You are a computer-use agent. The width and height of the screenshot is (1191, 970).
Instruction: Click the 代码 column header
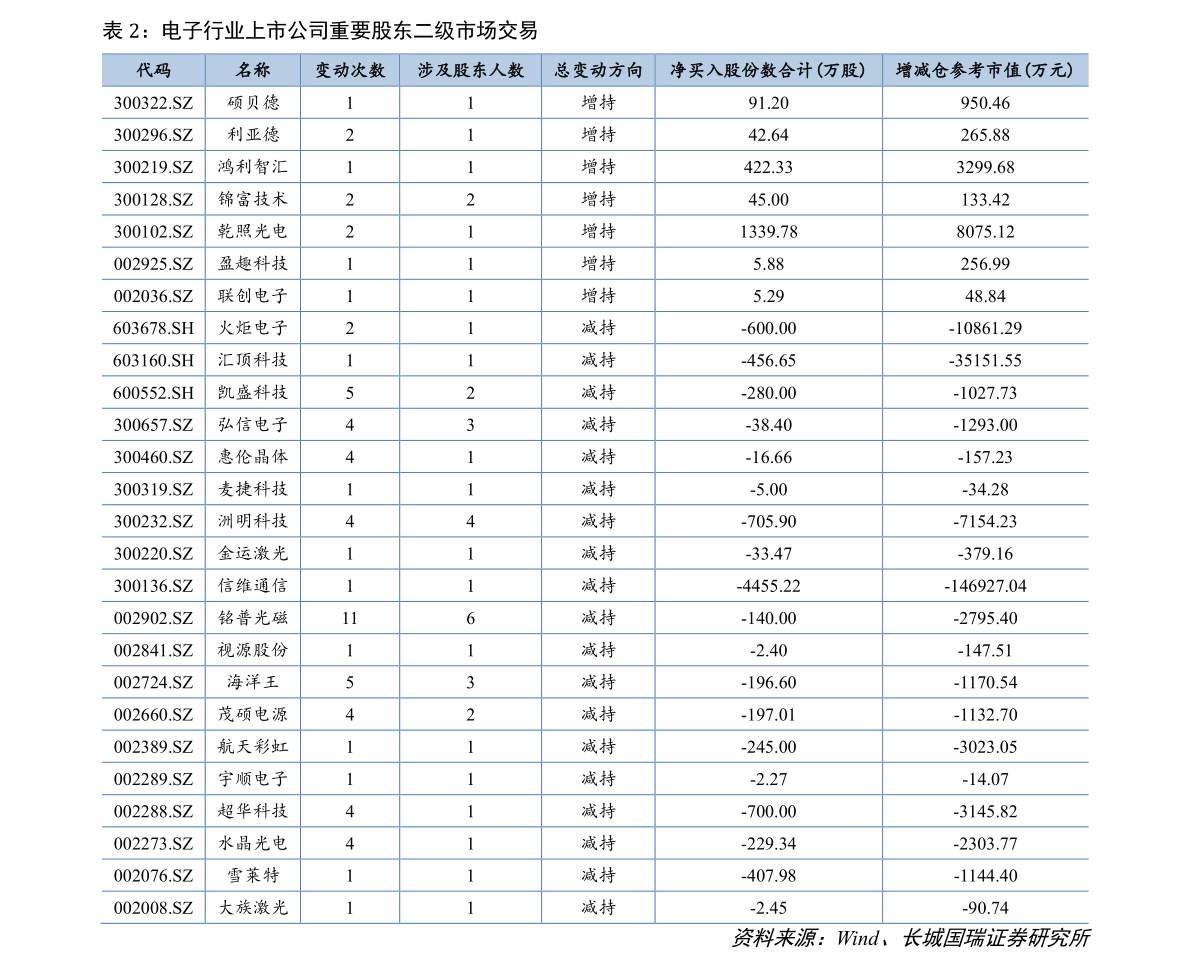point(153,71)
